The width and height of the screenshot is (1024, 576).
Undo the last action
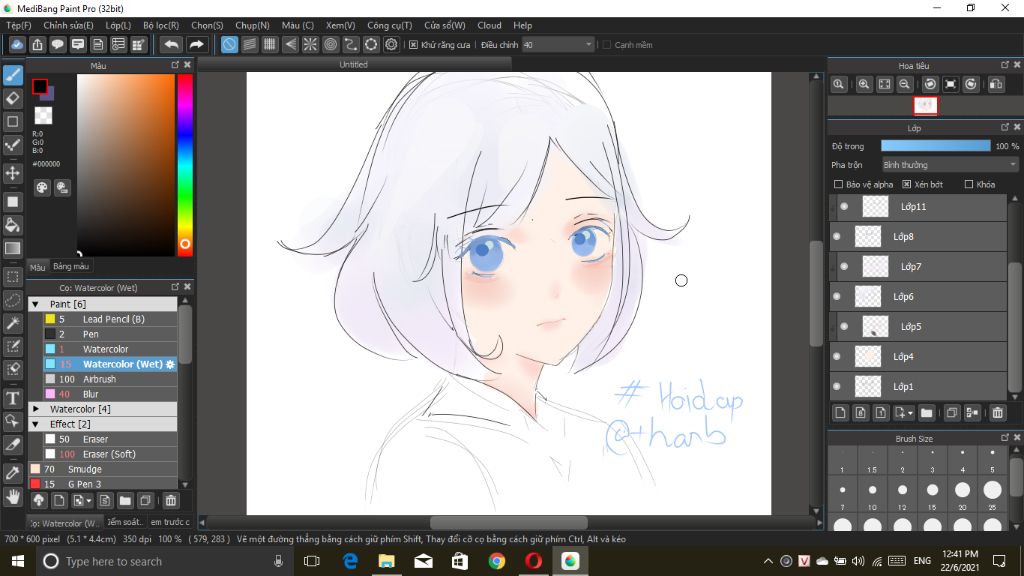(171, 44)
